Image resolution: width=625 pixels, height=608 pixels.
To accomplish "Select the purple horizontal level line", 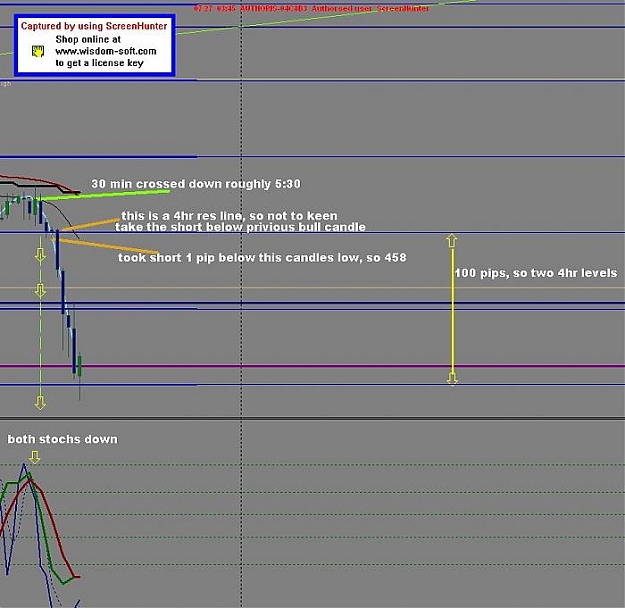I will pos(312,366).
